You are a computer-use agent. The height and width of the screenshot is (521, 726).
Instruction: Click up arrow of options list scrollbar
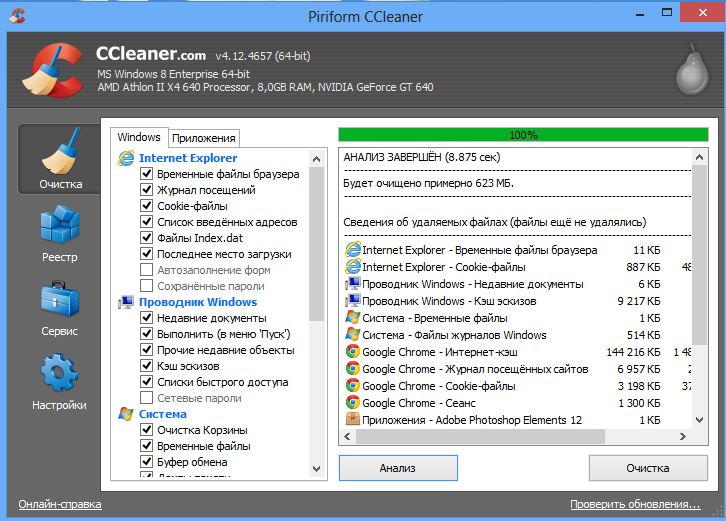pos(317,159)
